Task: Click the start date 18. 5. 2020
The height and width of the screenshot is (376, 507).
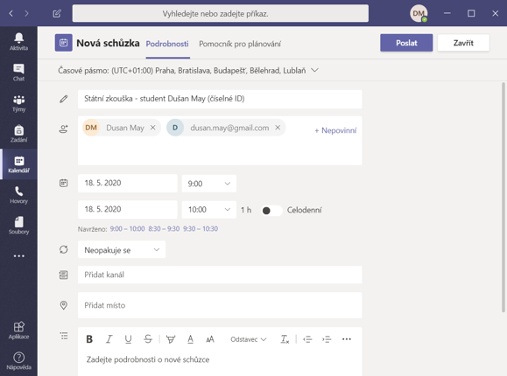Action: pyautogui.click(x=128, y=183)
